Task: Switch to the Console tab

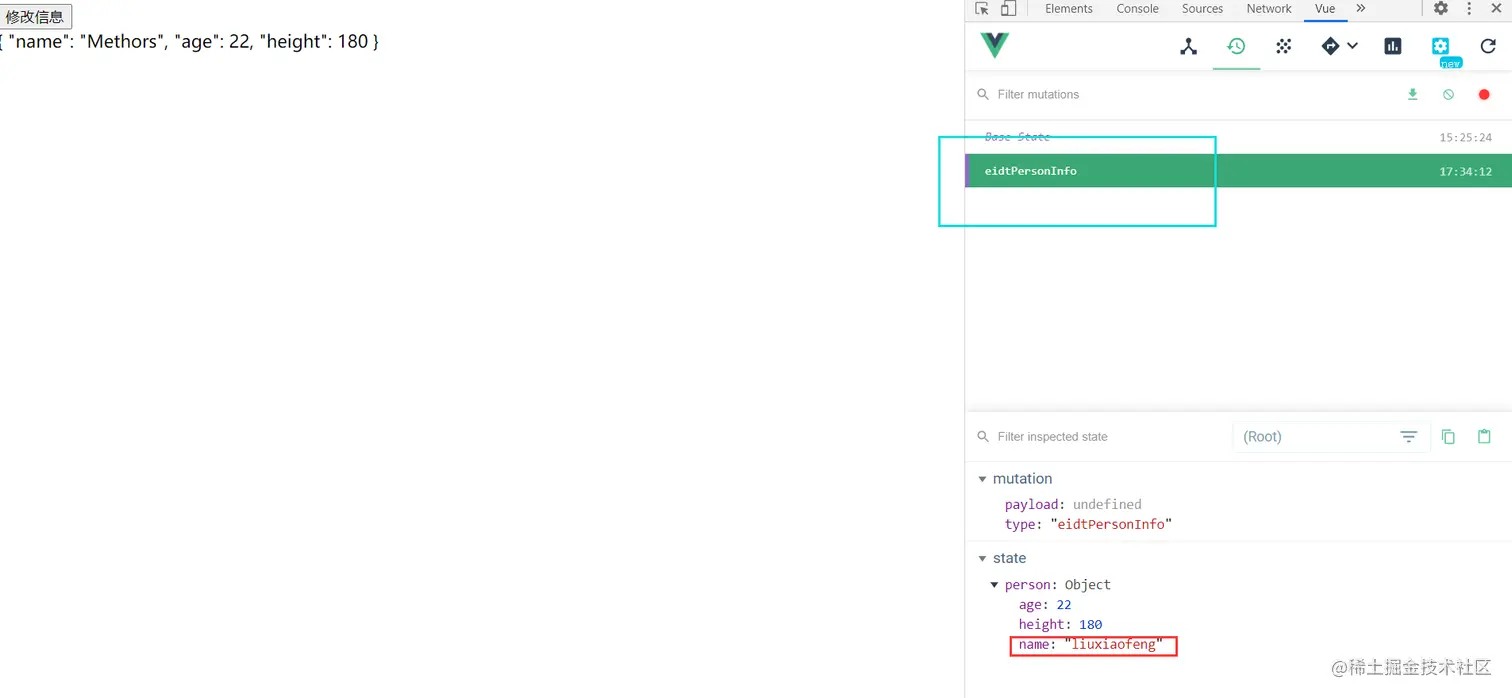Action: click(1137, 9)
